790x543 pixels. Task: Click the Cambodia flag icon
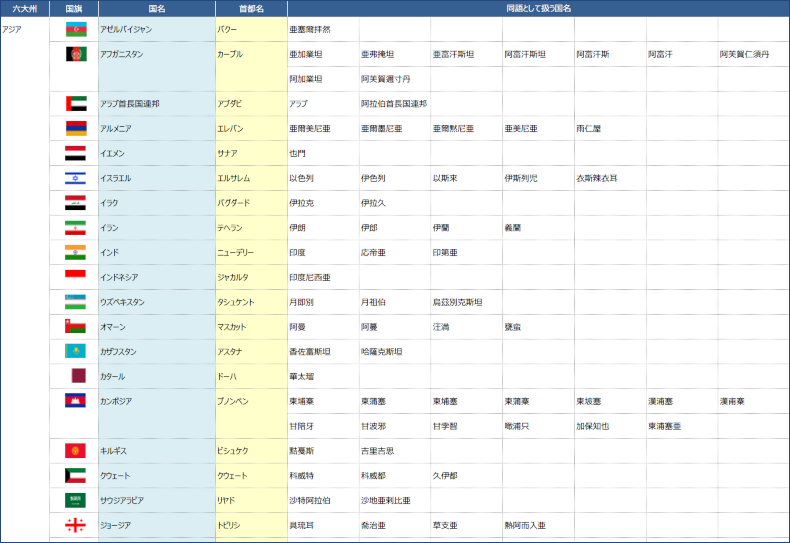pos(75,401)
